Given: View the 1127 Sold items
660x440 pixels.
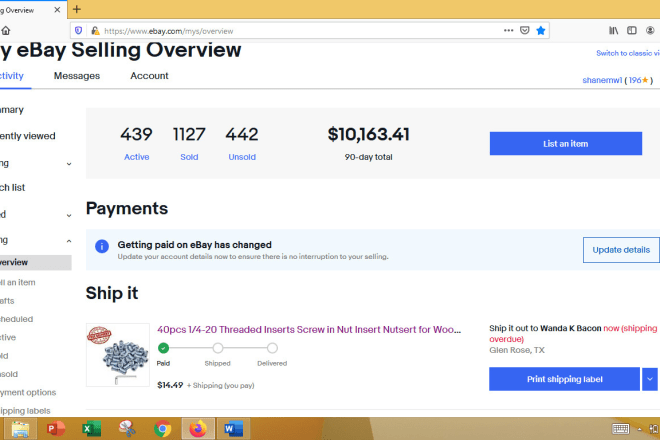Looking at the screenshot, I should click(189, 144).
